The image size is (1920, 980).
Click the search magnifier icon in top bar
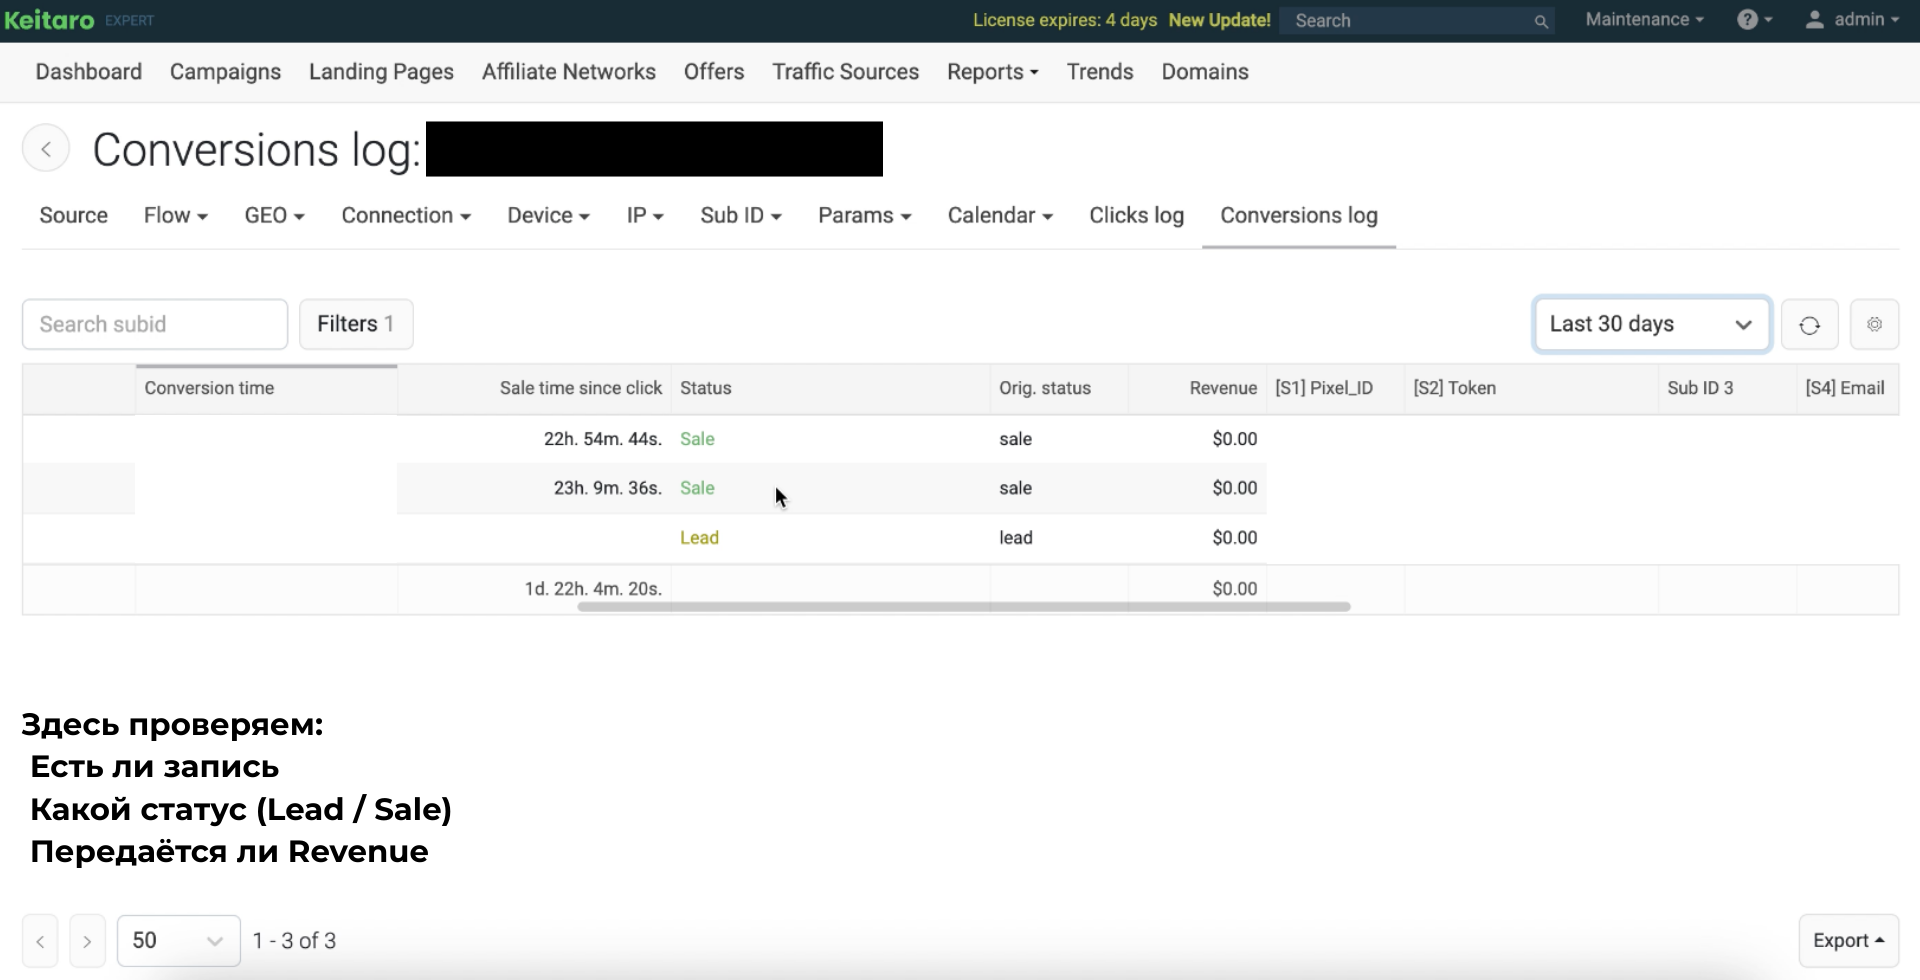[x=1541, y=21]
